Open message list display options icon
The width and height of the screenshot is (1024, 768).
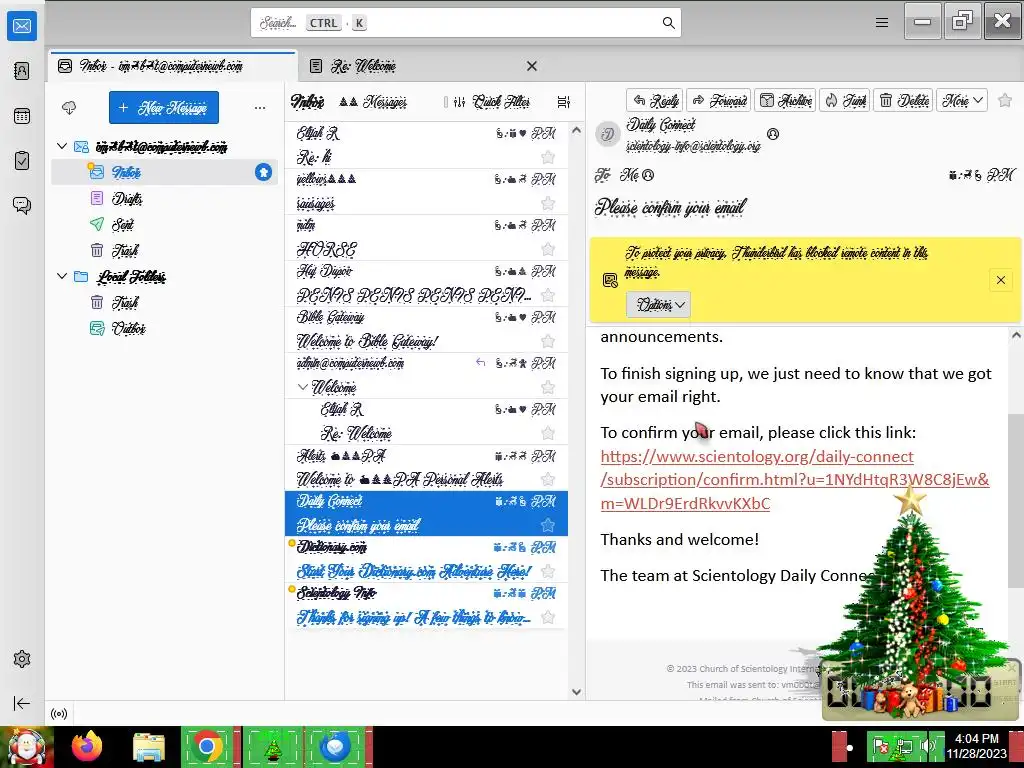click(564, 102)
